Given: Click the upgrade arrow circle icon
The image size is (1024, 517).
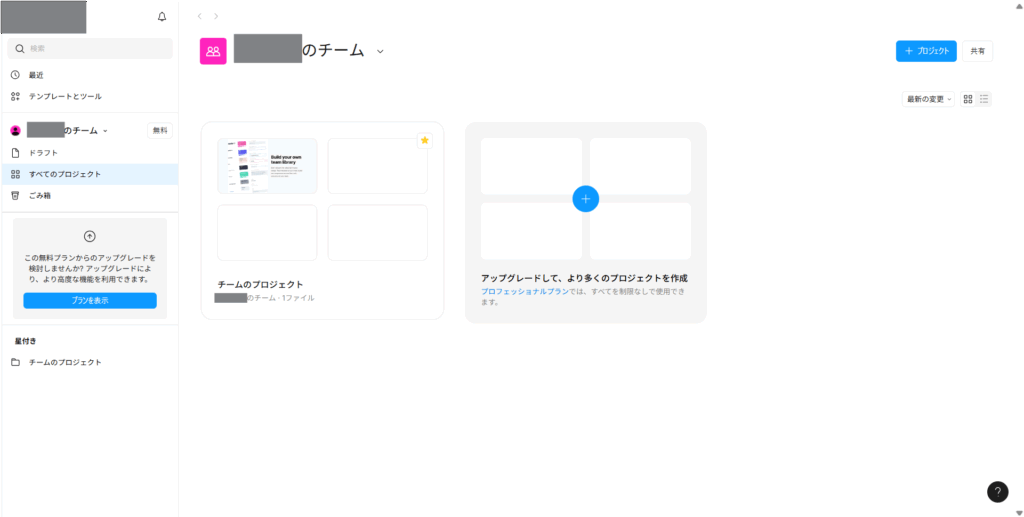Looking at the screenshot, I should tap(90, 236).
